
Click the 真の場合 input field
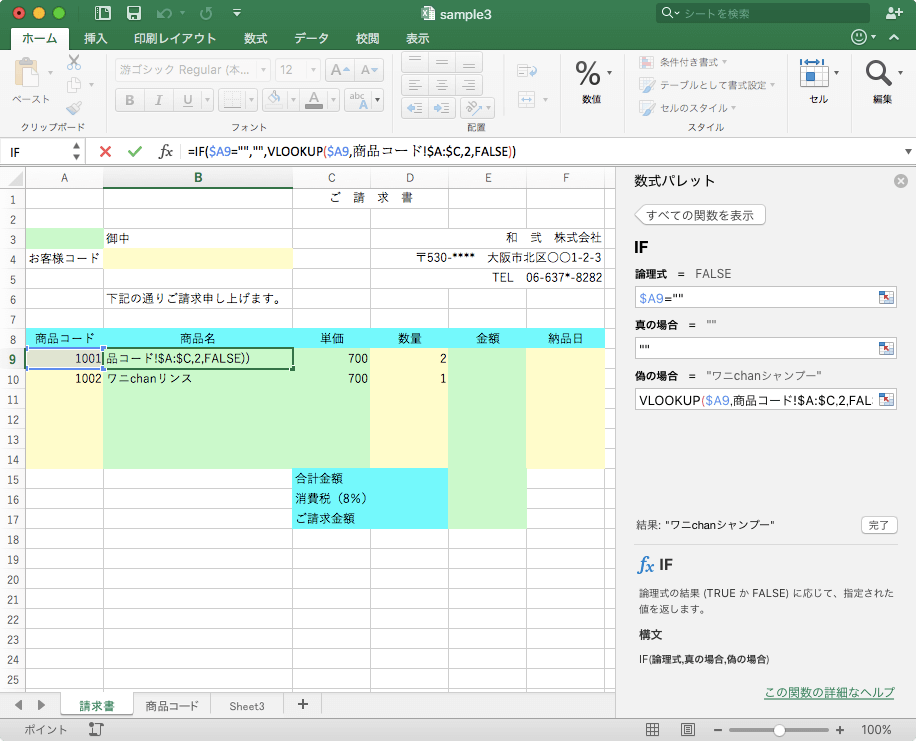765,348
